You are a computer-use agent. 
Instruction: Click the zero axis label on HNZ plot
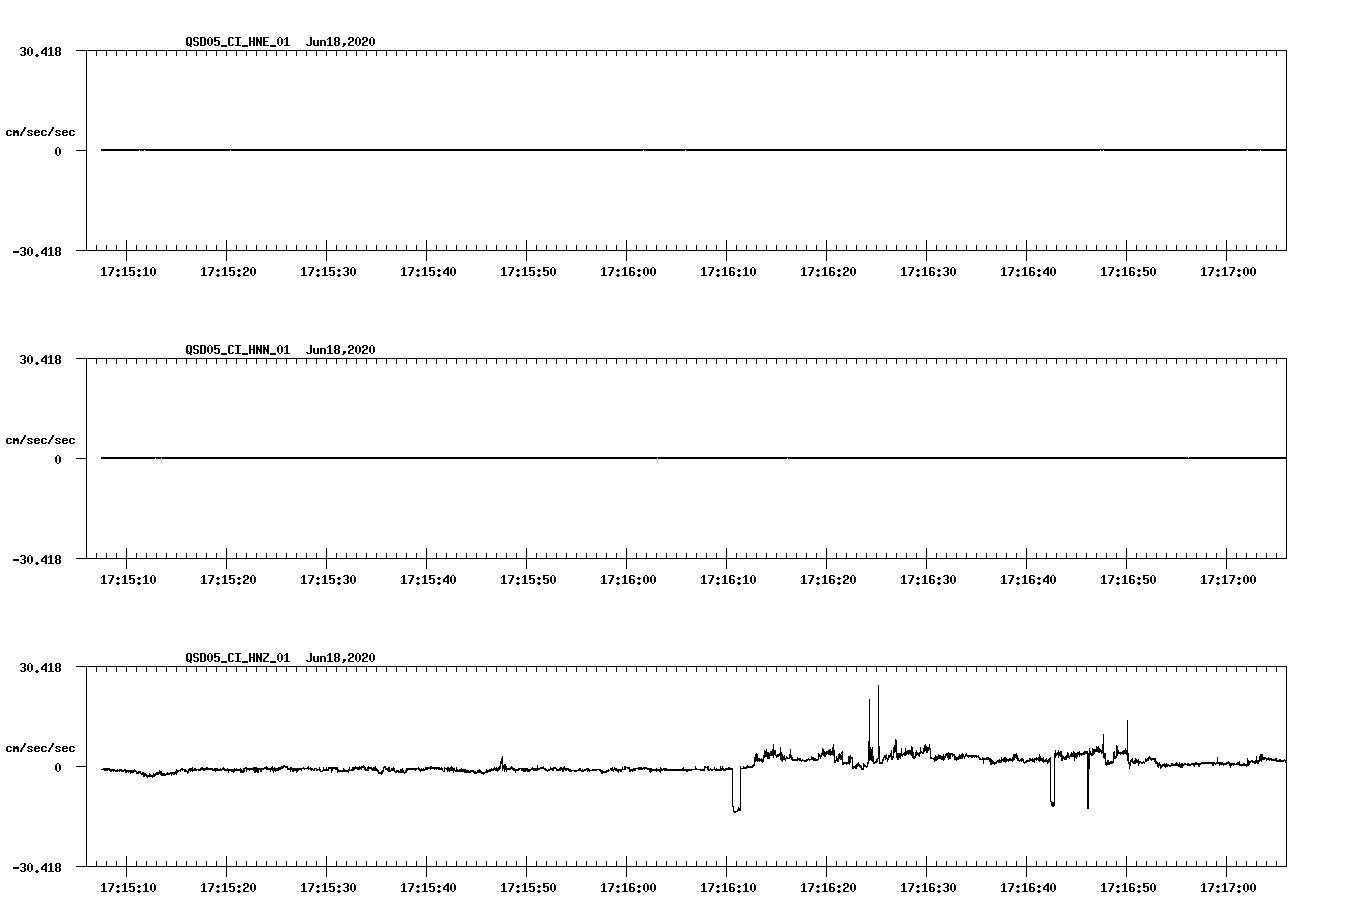tap(58, 767)
